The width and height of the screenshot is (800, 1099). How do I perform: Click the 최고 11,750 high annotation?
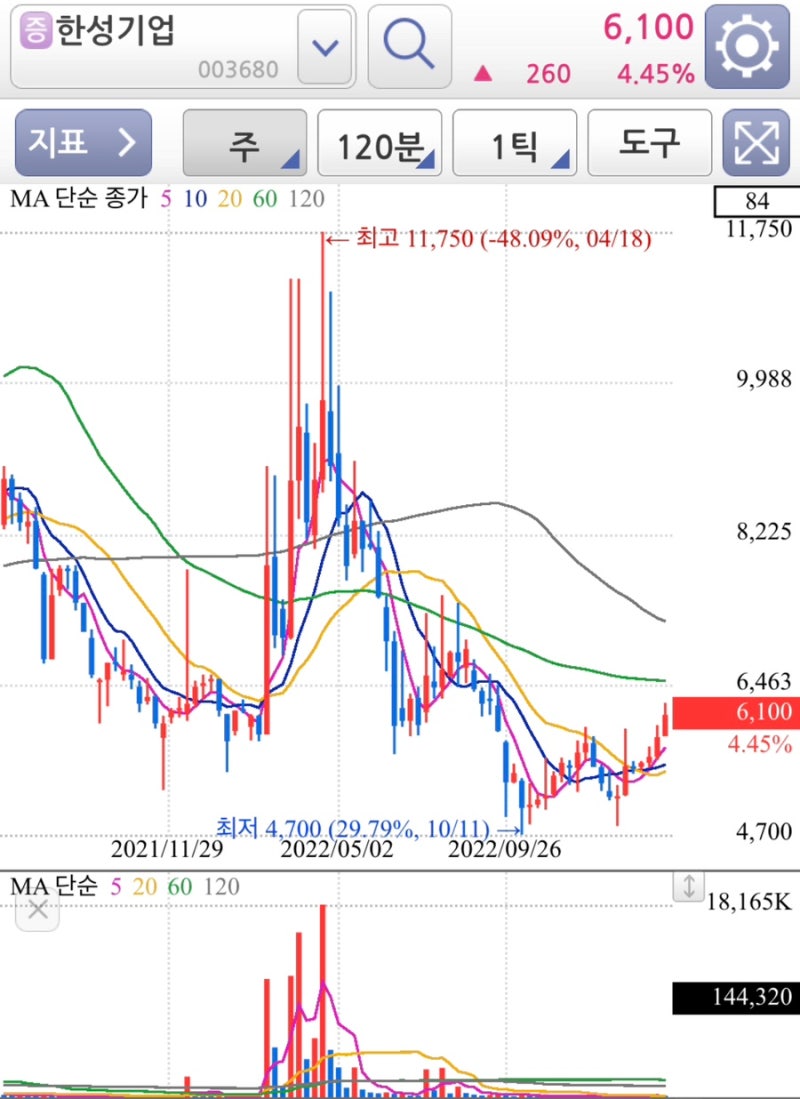click(x=489, y=239)
